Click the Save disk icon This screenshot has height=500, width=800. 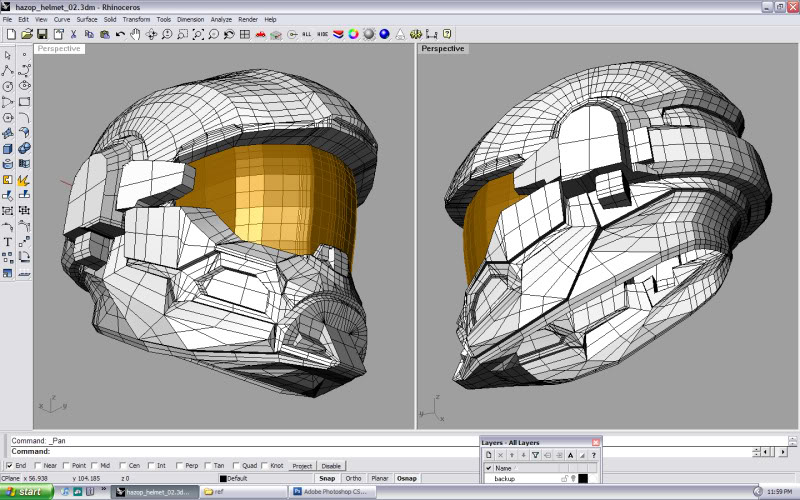(x=42, y=34)
